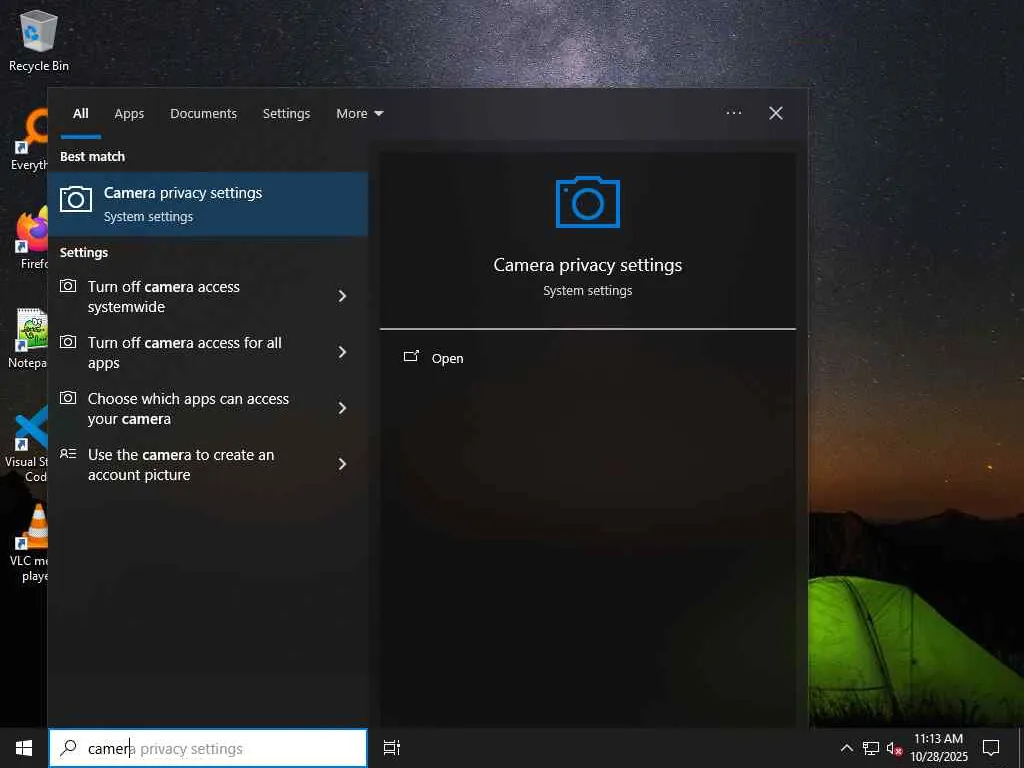This screenshot has width=1024, height=768.
Task: Expand arrow for Choose which apps can access camera
Action: coord(342,408)
